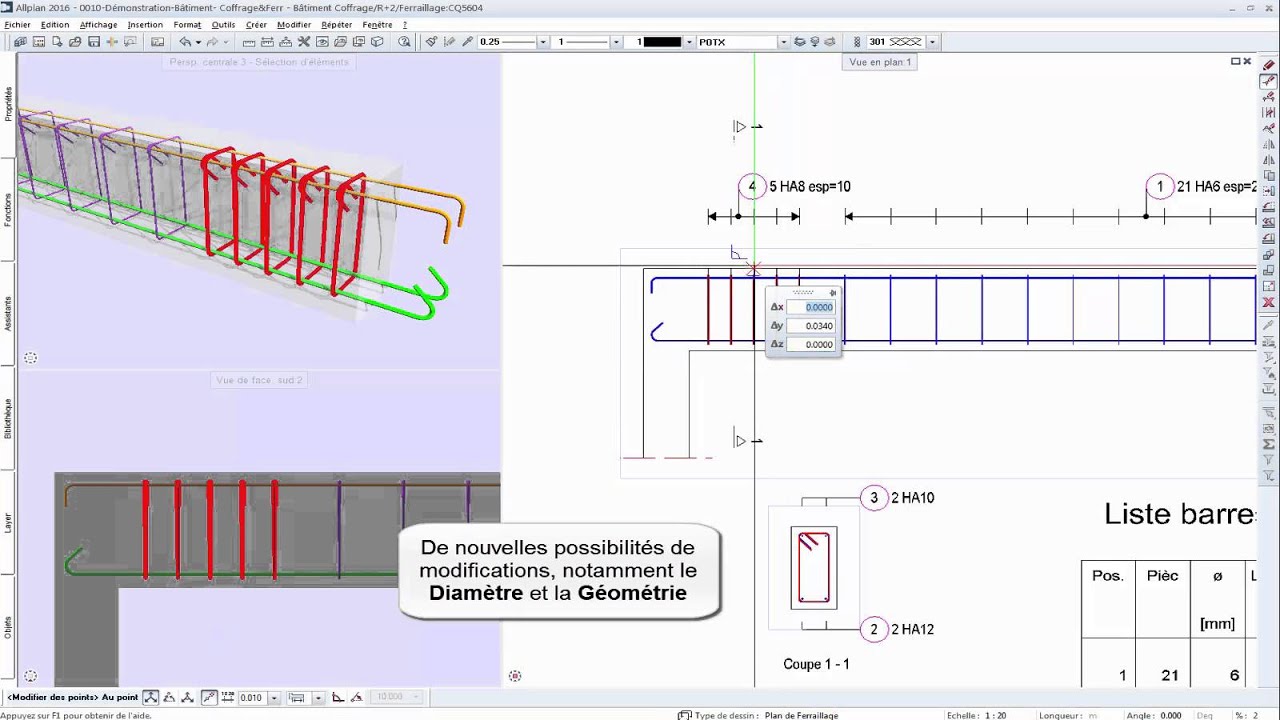Click the view settings icon under the plan view
Viewport: 1280px width, 720px height.
515,676
